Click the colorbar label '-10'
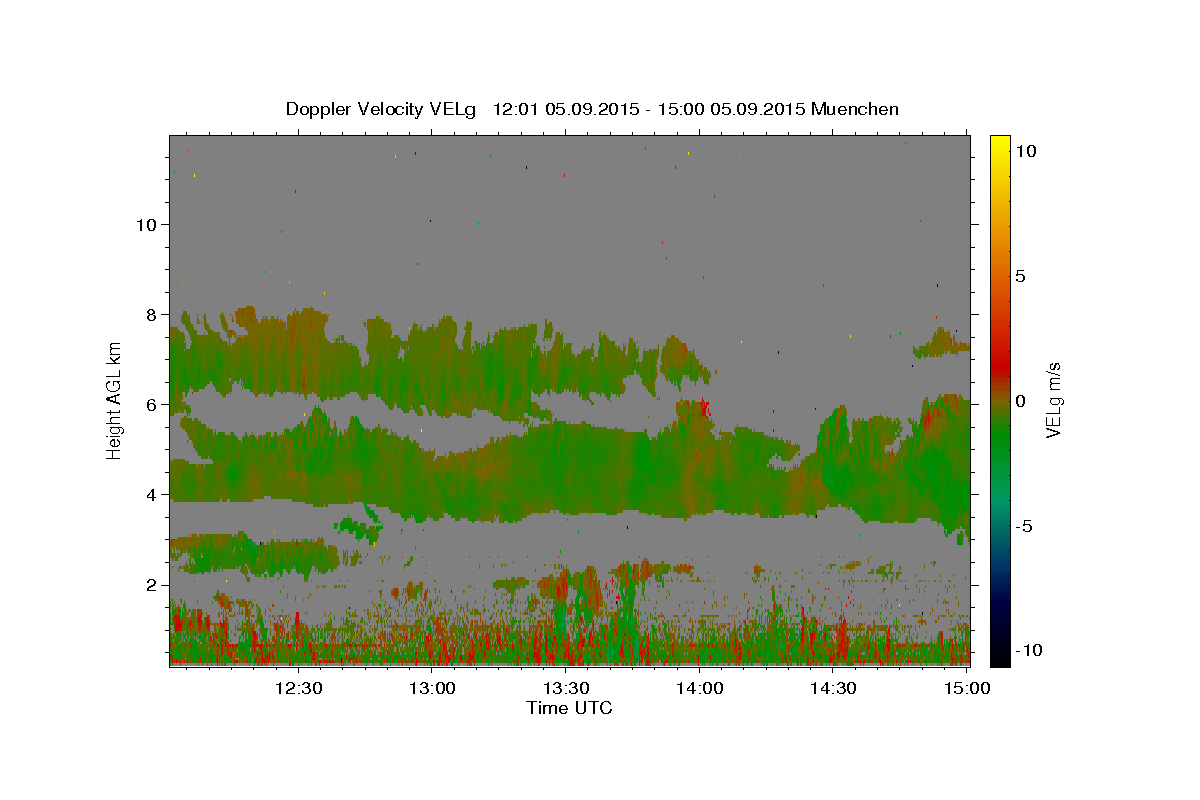This screenshot has height=800, width=1200. pos(1031,651)
